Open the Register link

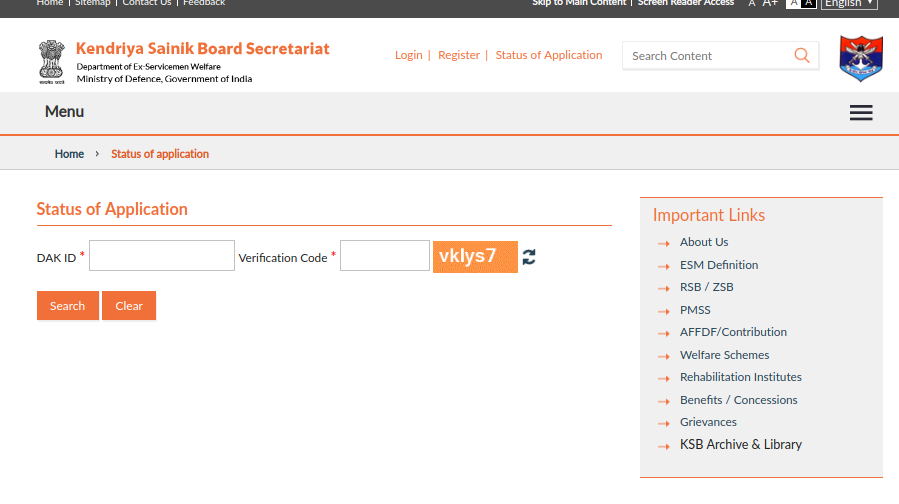(x=459, y=55)
